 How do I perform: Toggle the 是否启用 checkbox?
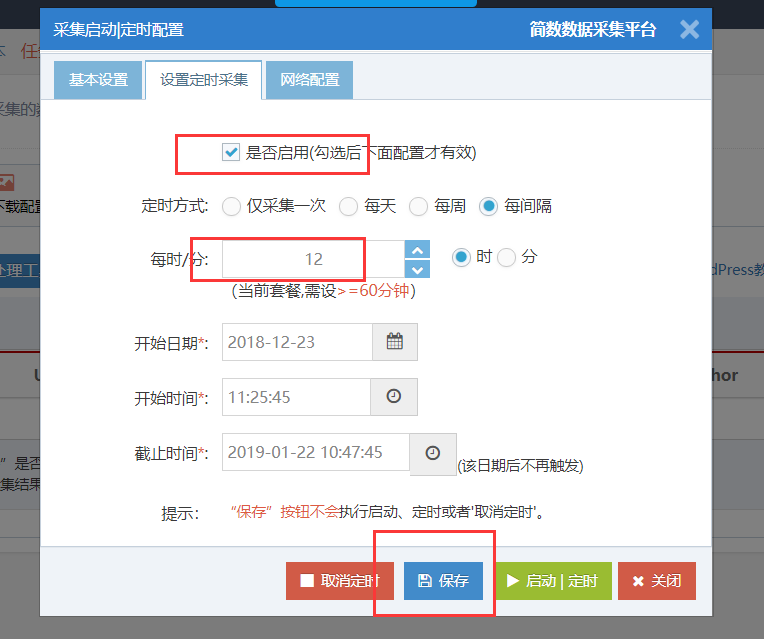230,152
